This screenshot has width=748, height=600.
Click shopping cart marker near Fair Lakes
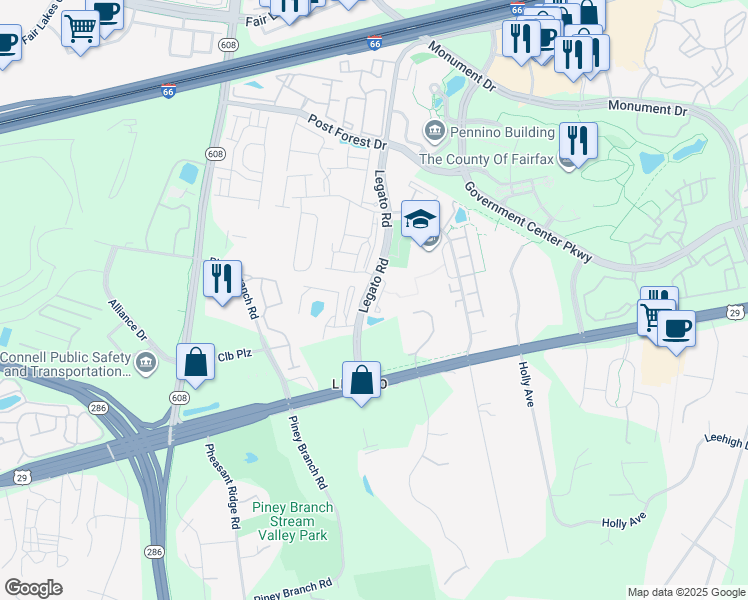pyautogui.click(x=81, y=30)
